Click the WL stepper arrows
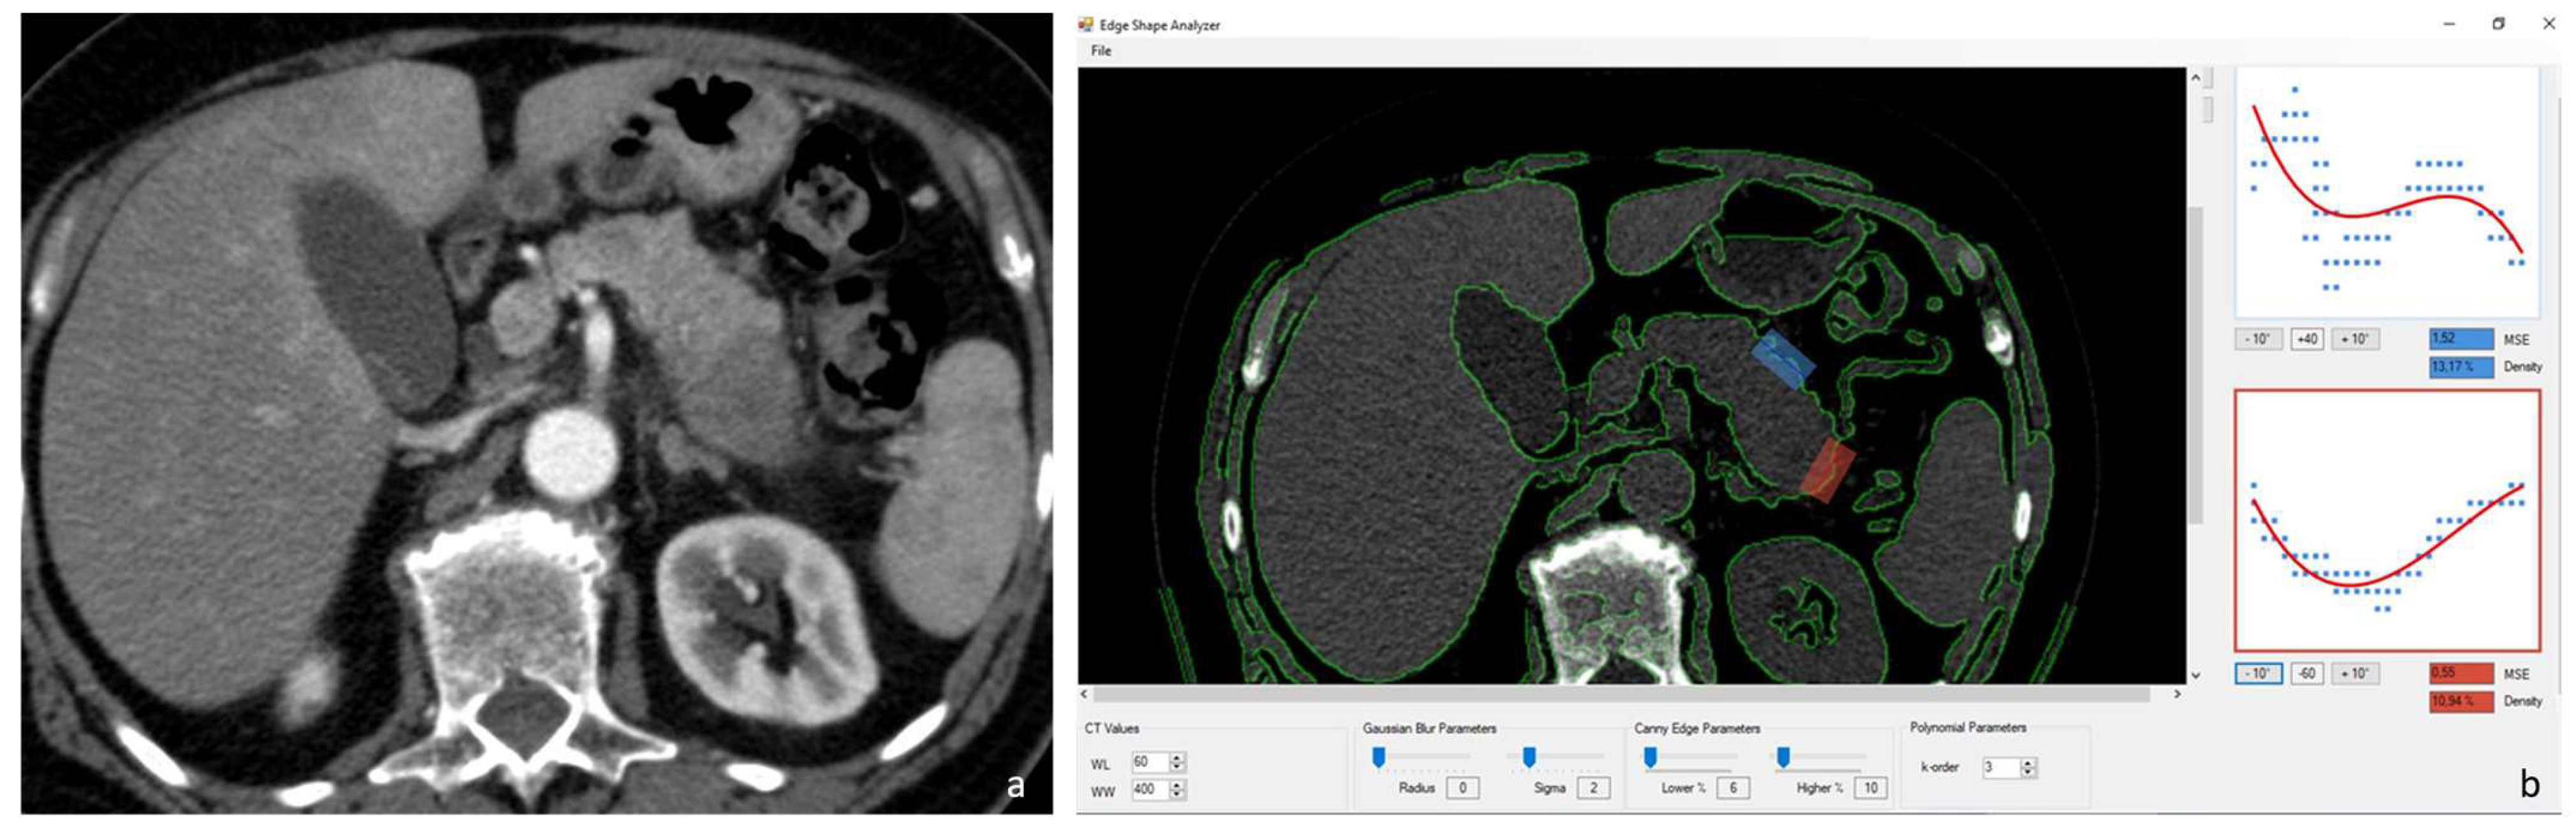Screen dimensions: 2576x830 click(1177, 762)
